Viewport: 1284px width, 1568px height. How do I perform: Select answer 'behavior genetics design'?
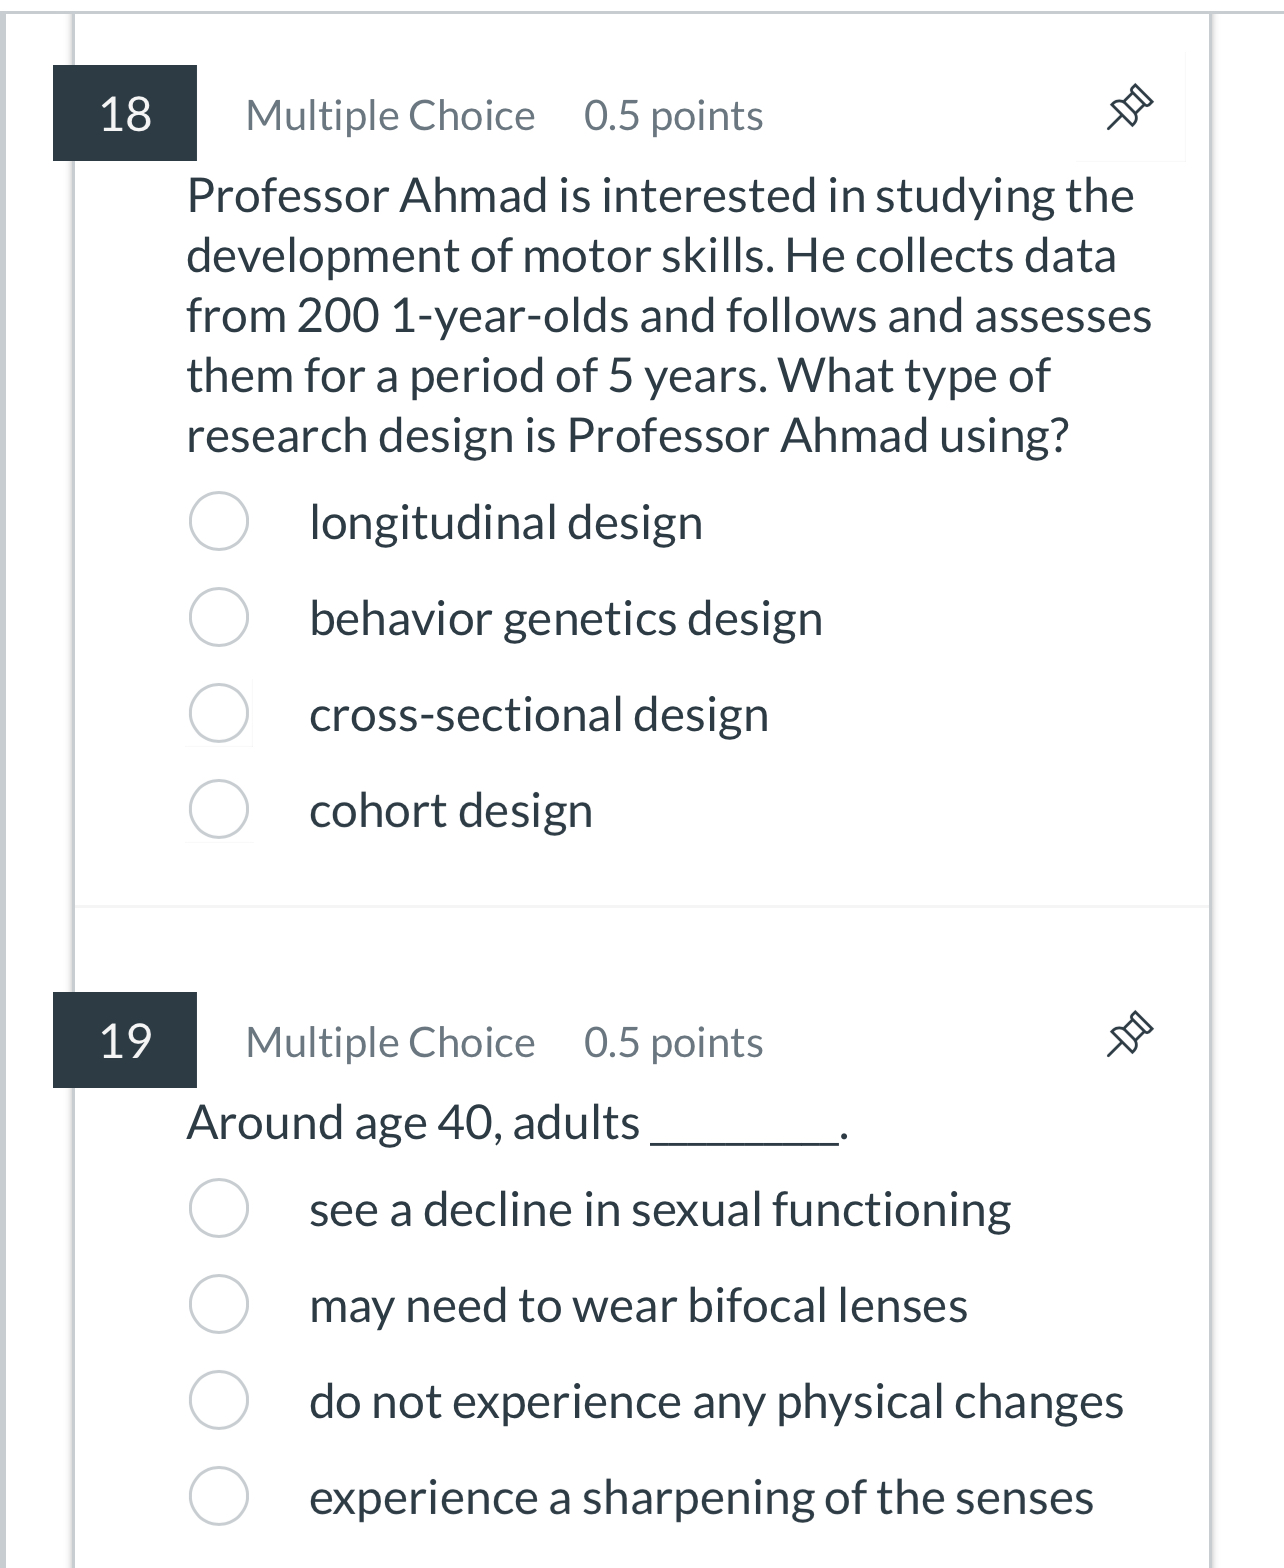tap(219, 618)
